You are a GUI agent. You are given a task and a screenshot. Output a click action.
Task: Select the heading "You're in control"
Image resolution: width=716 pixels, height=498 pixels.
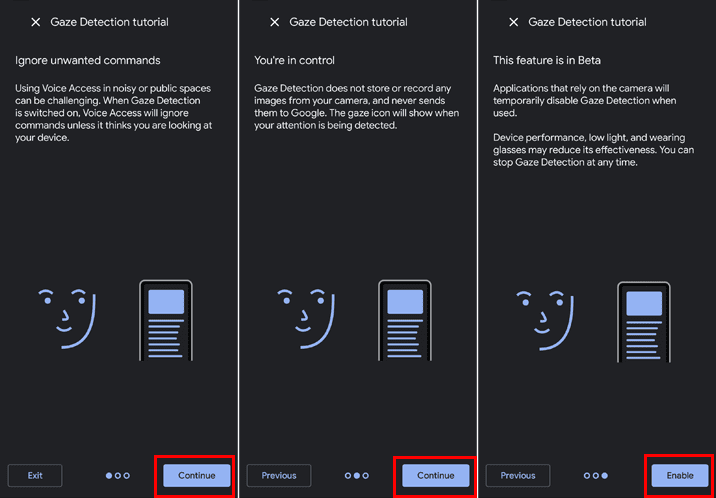tap(295, 60)
